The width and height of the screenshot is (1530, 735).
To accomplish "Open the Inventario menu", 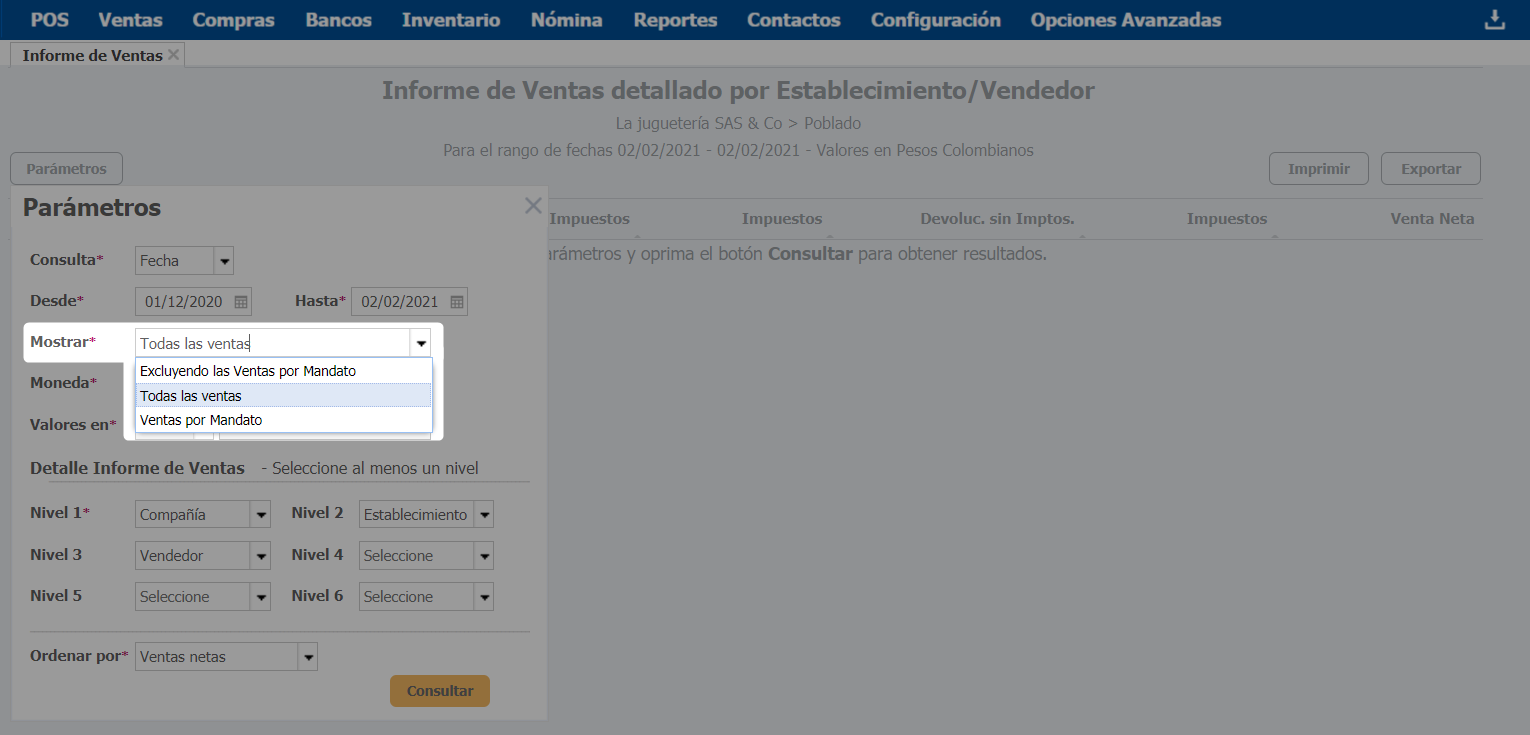I will [451, 20].
